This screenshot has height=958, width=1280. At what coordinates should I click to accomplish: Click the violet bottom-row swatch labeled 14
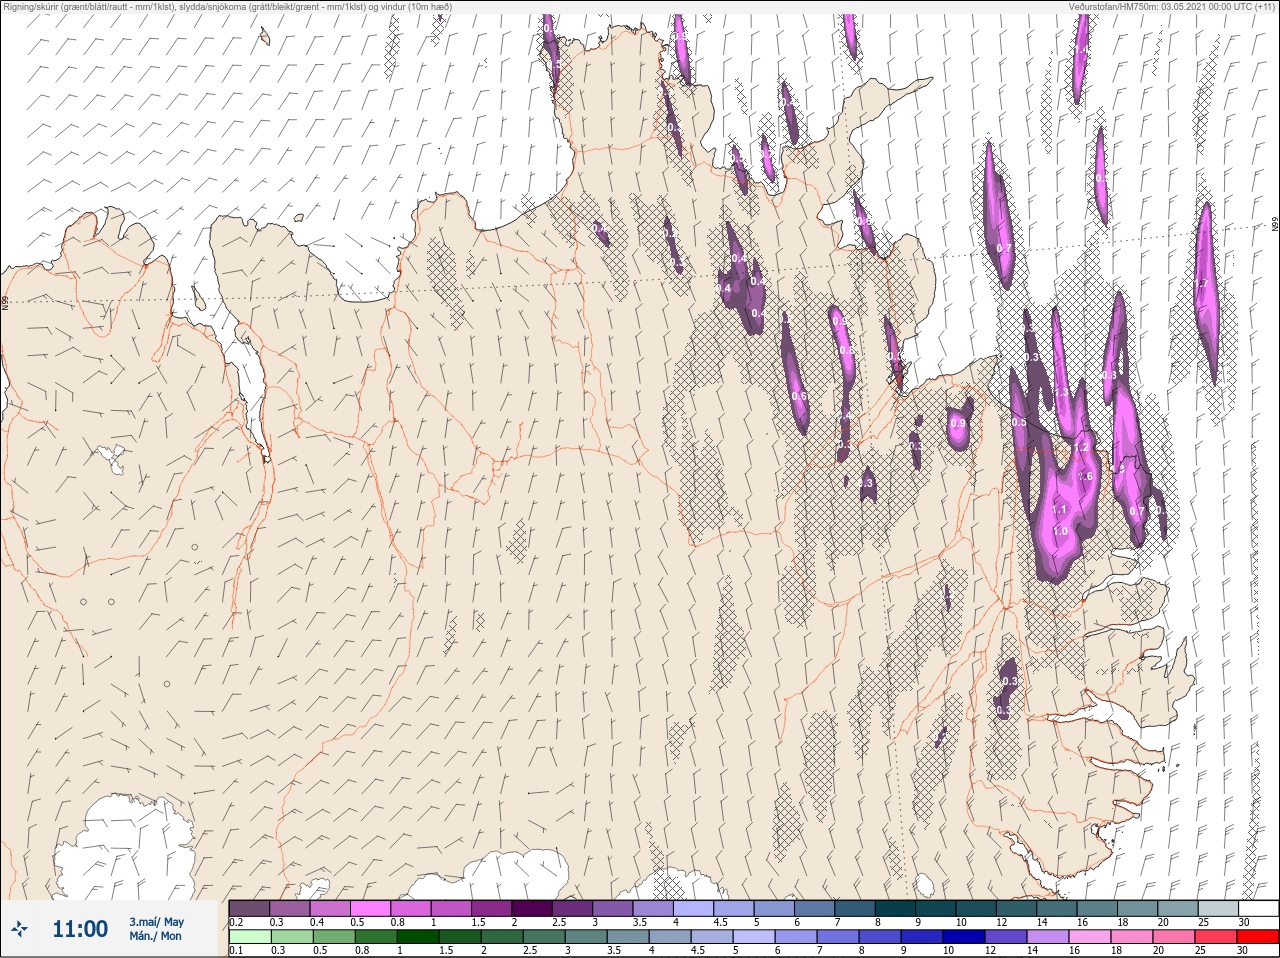pyautogui.click(x=1047, y=937)
